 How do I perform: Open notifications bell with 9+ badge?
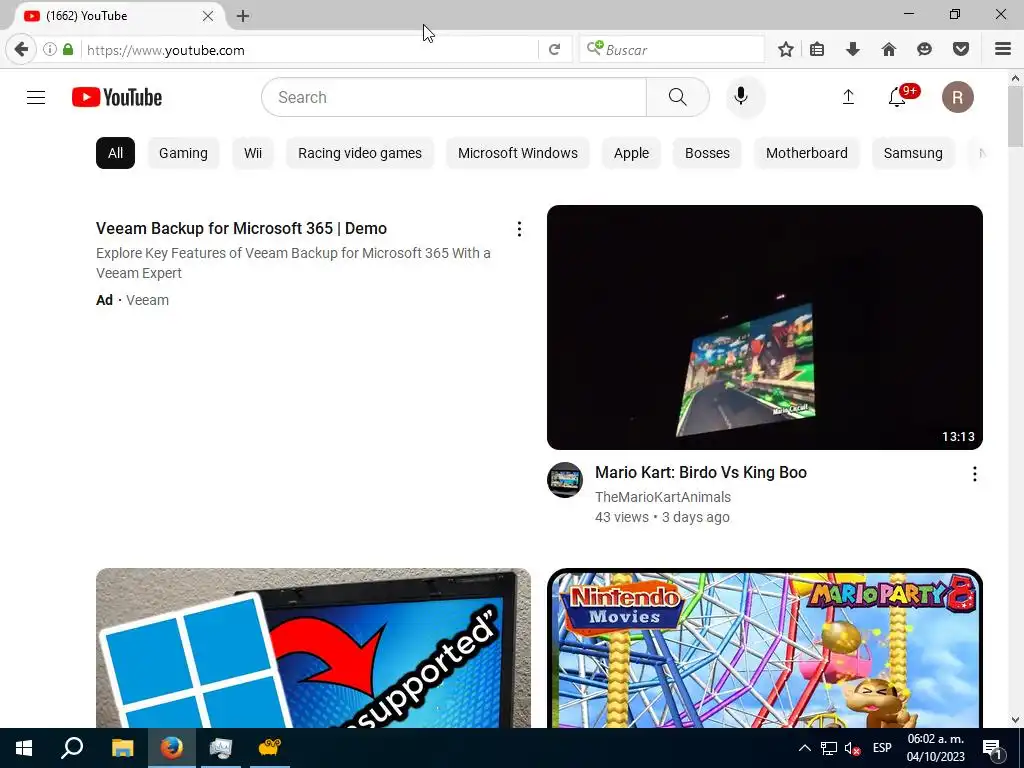pyautogui.click(x=898, y=97)
